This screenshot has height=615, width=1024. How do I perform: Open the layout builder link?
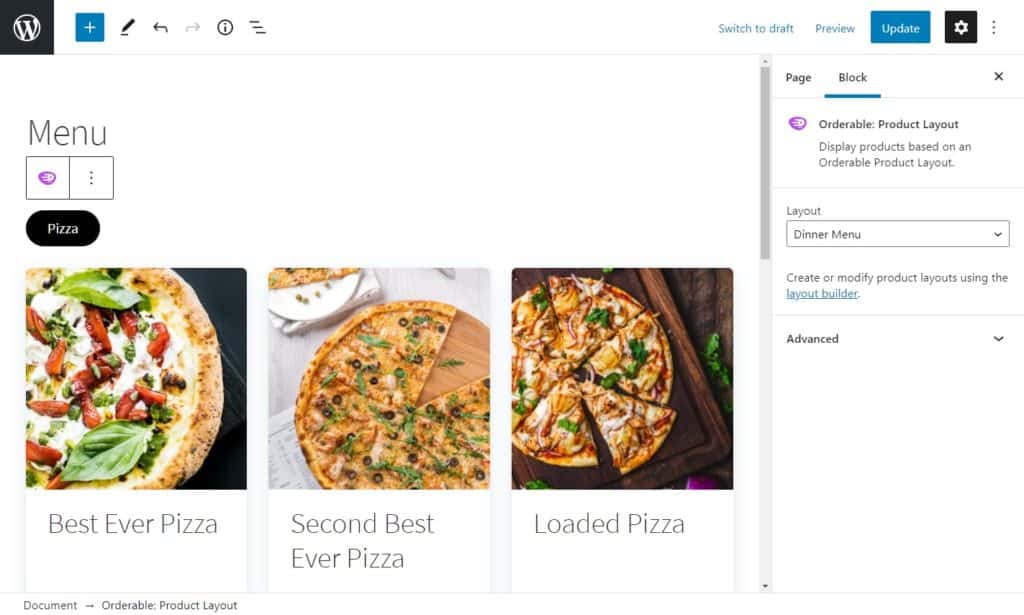[822, 293]
